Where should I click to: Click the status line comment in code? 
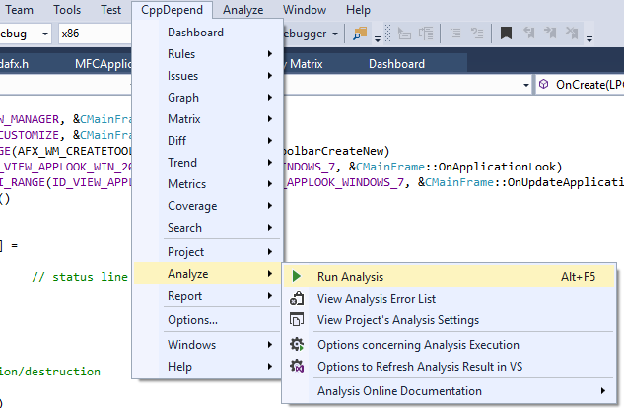coord(80,277)
